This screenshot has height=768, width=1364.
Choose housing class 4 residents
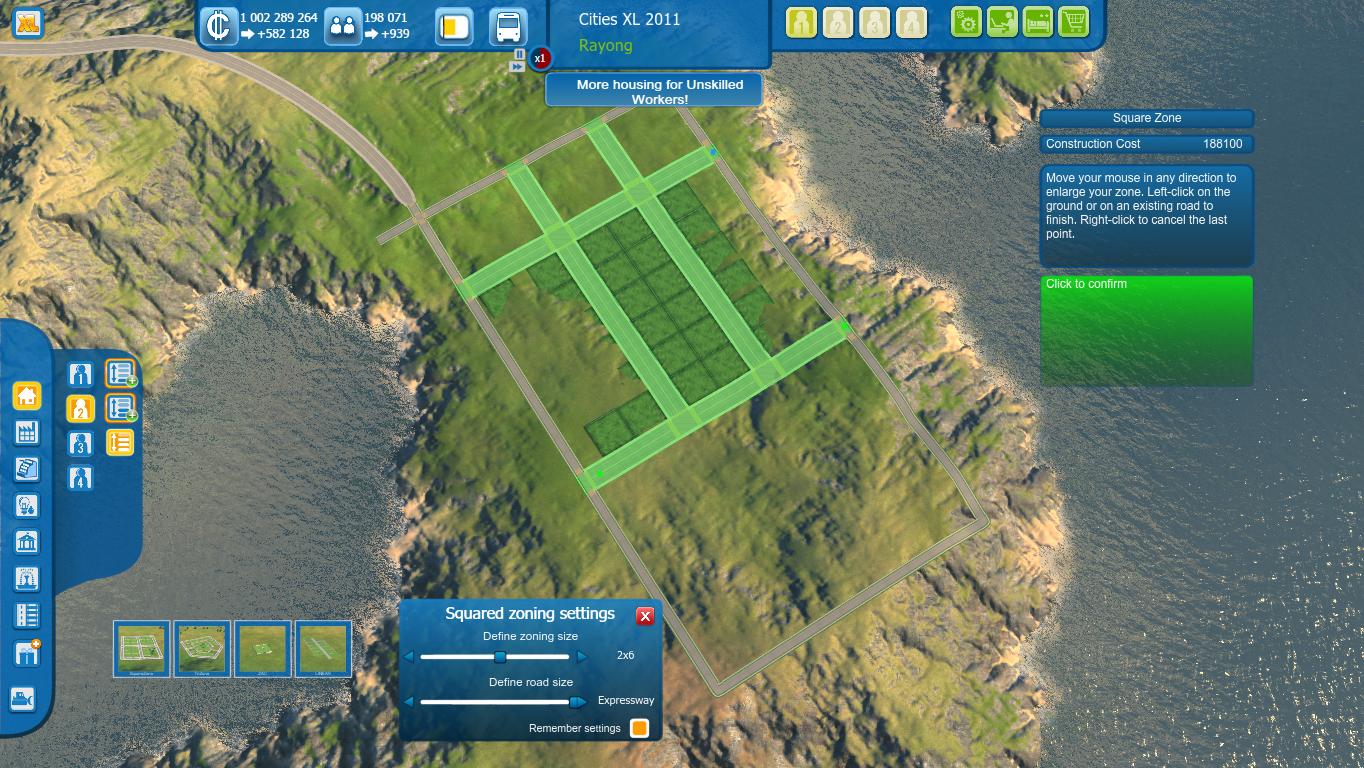81,478
